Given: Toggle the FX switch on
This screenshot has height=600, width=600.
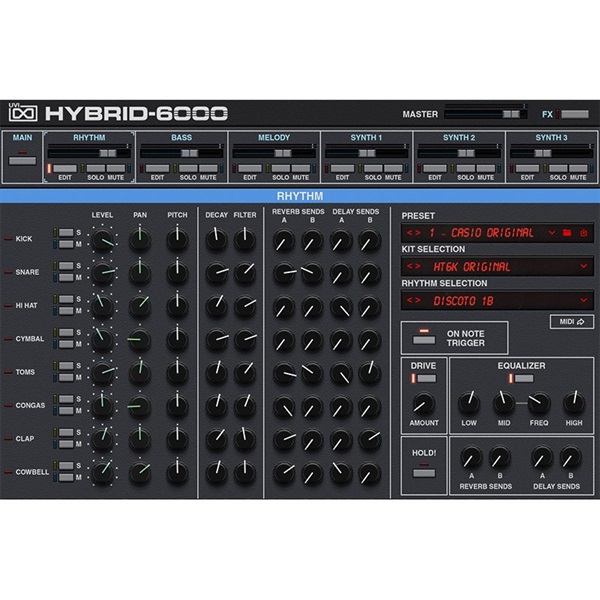Looking at the screenshot, I should pyautogui.click(x=574, y=114).
